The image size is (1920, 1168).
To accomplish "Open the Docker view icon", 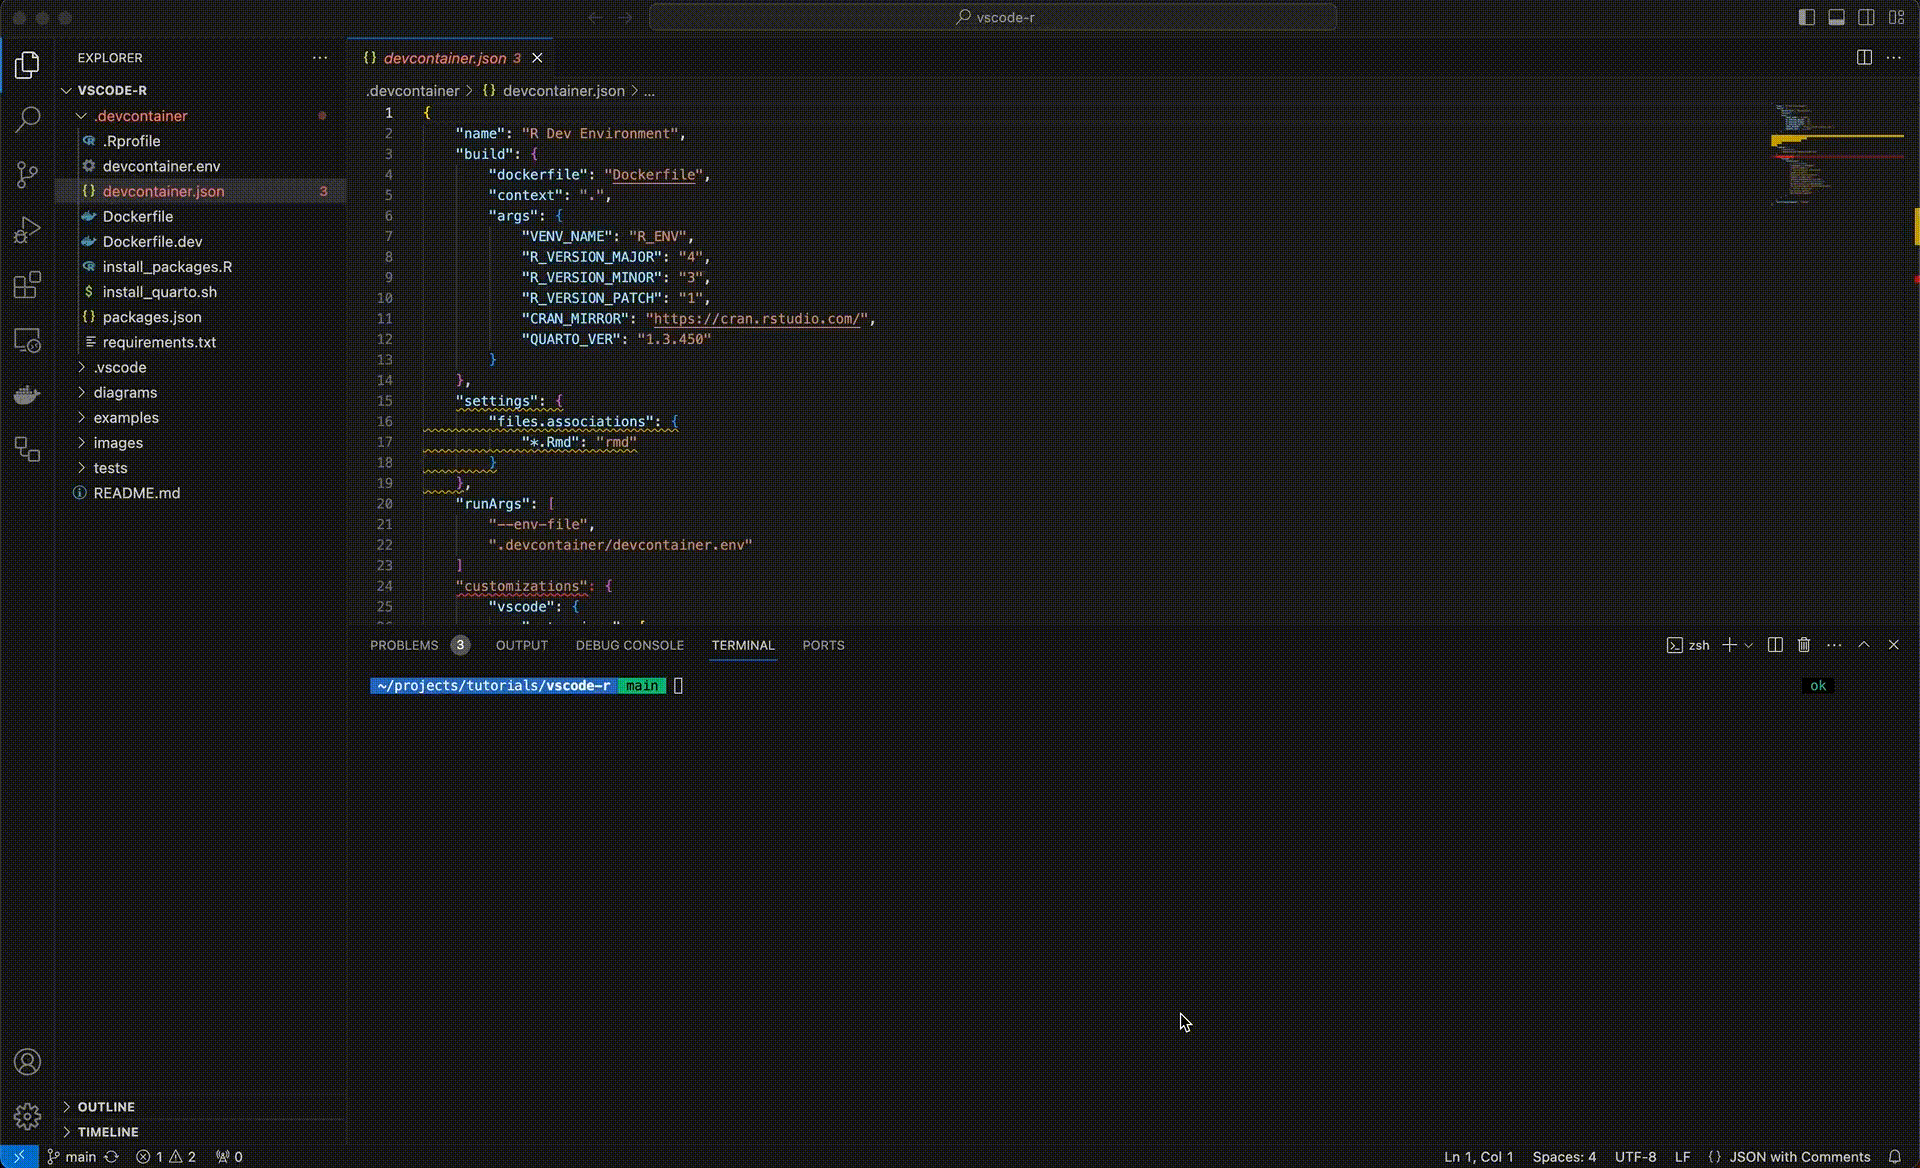I will tap(28, 395).
